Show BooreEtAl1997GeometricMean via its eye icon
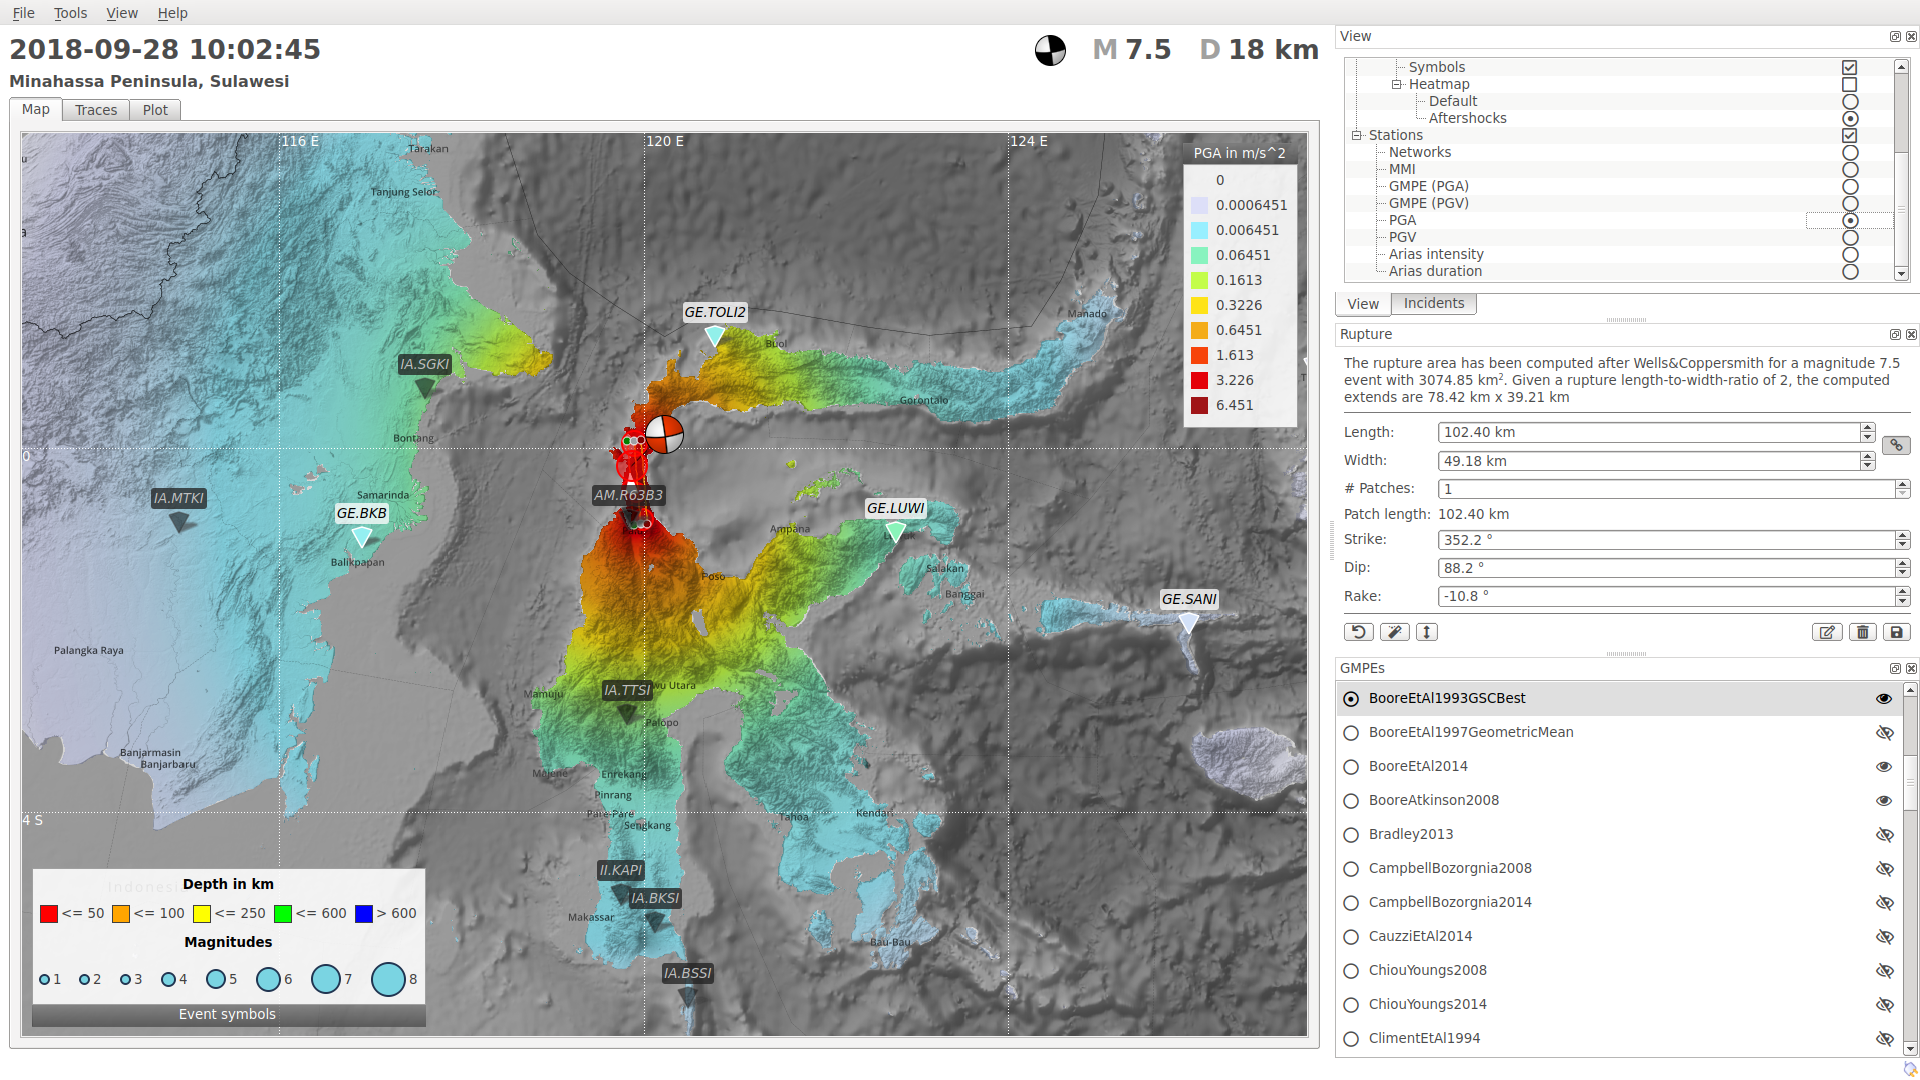This screenshot has height=1080, width=1920. click(x=1884, y=733)
